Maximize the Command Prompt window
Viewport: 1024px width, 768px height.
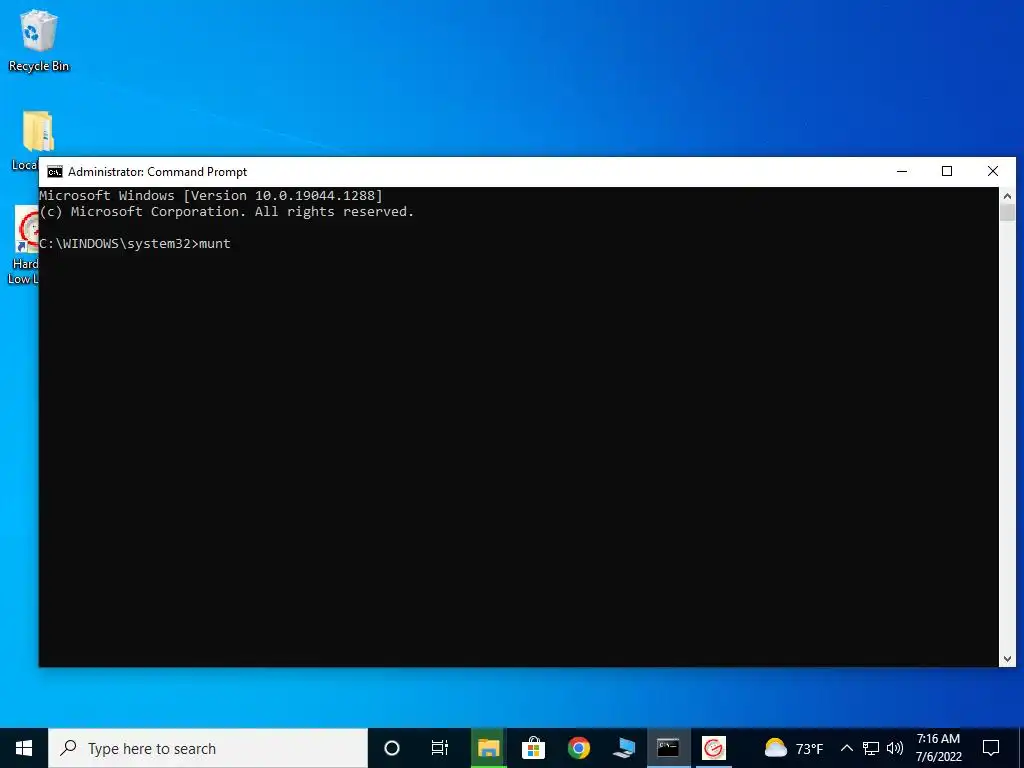[947, 171]
